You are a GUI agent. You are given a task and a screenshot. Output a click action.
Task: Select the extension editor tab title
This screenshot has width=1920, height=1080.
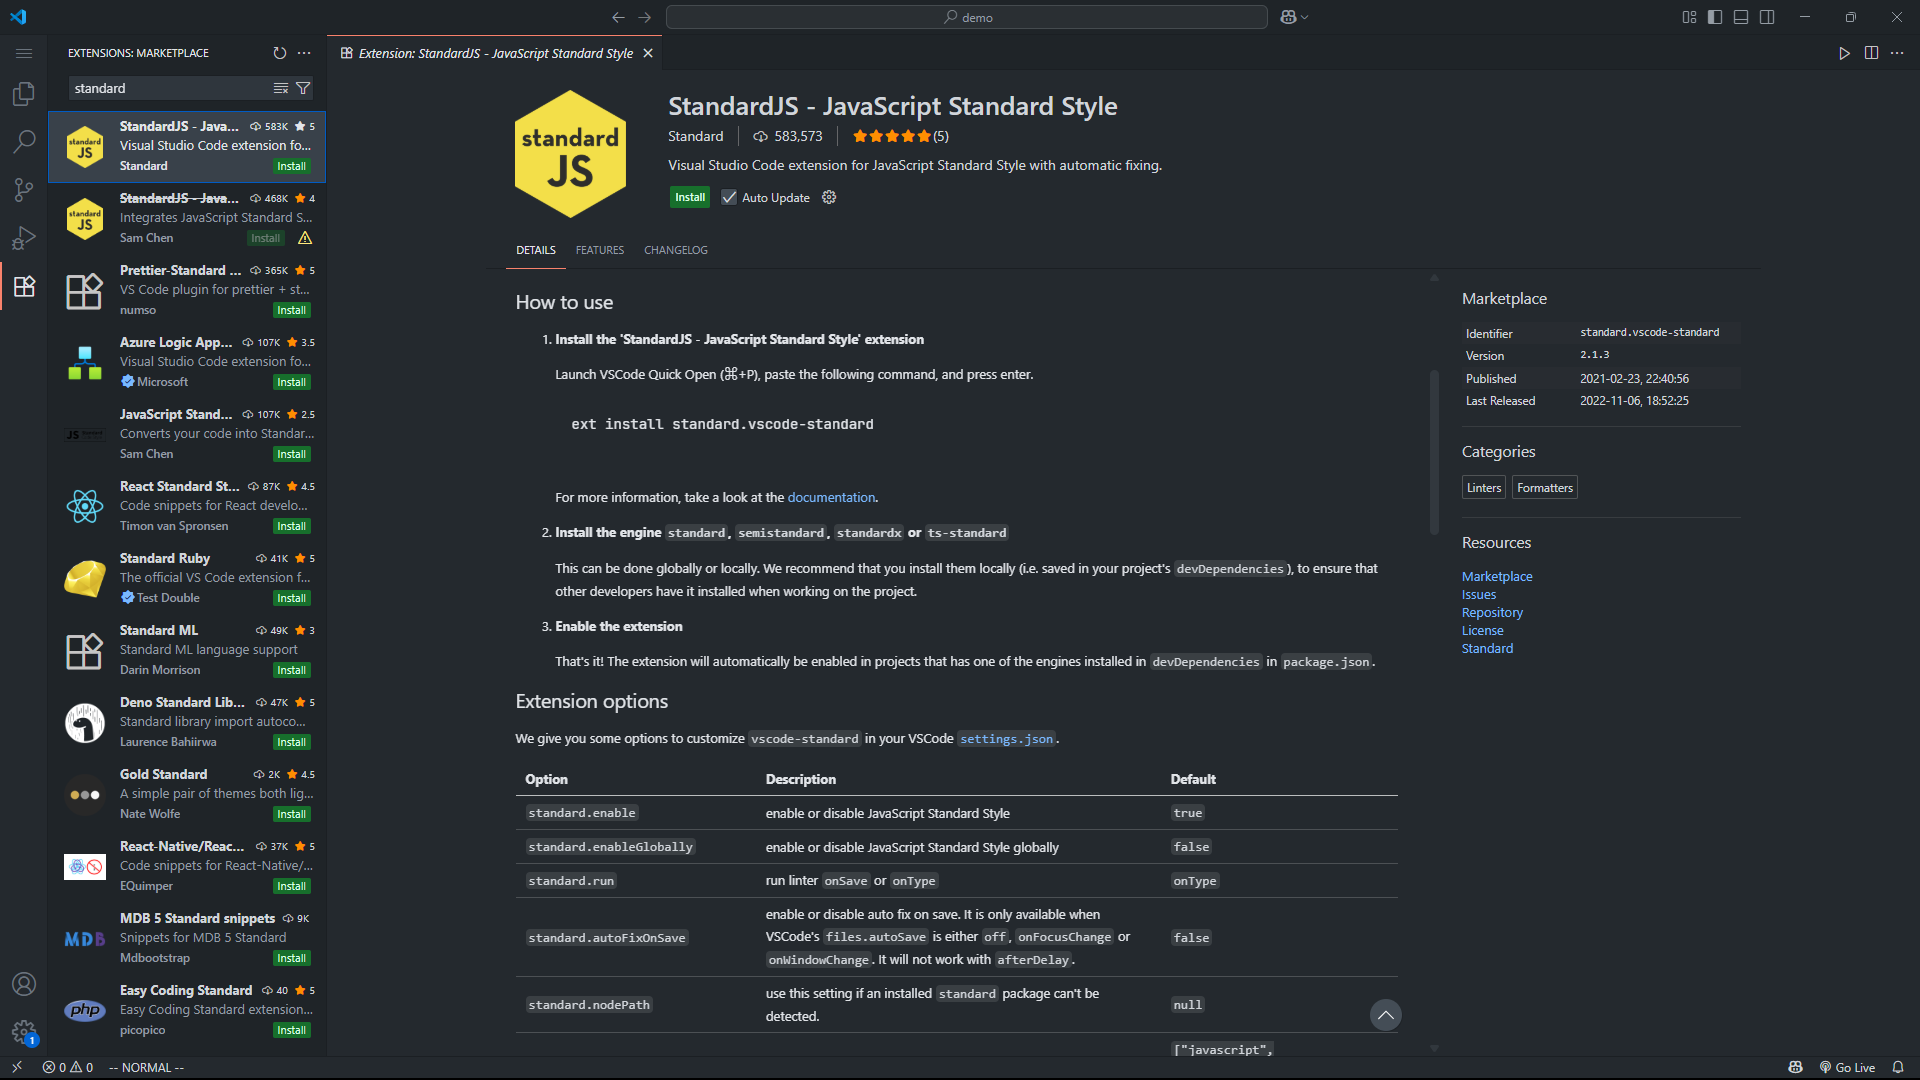[496, 53]
